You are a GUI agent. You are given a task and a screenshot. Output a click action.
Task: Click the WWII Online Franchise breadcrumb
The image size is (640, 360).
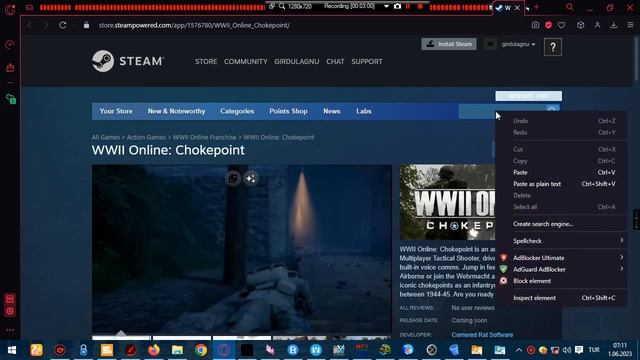204,138
